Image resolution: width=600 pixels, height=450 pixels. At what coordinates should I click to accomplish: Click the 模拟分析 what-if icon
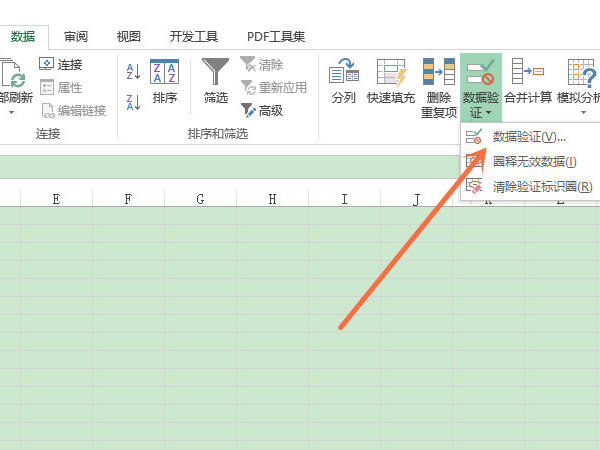tap(582, 72)
